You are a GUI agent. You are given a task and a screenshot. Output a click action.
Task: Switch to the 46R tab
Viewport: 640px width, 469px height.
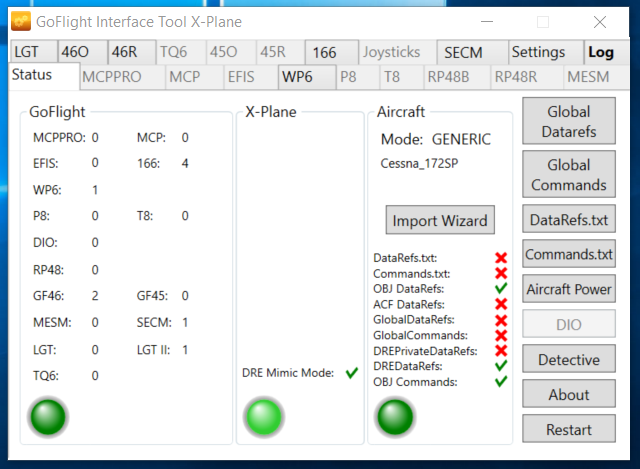click(132, 52)
